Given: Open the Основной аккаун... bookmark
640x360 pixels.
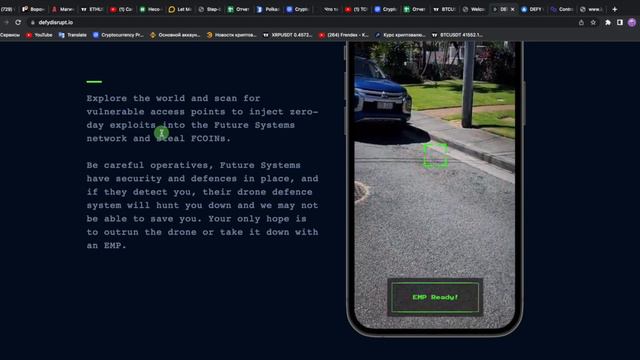Looking at the screenshot, I should pyautogui.click(x=175, y=35).
